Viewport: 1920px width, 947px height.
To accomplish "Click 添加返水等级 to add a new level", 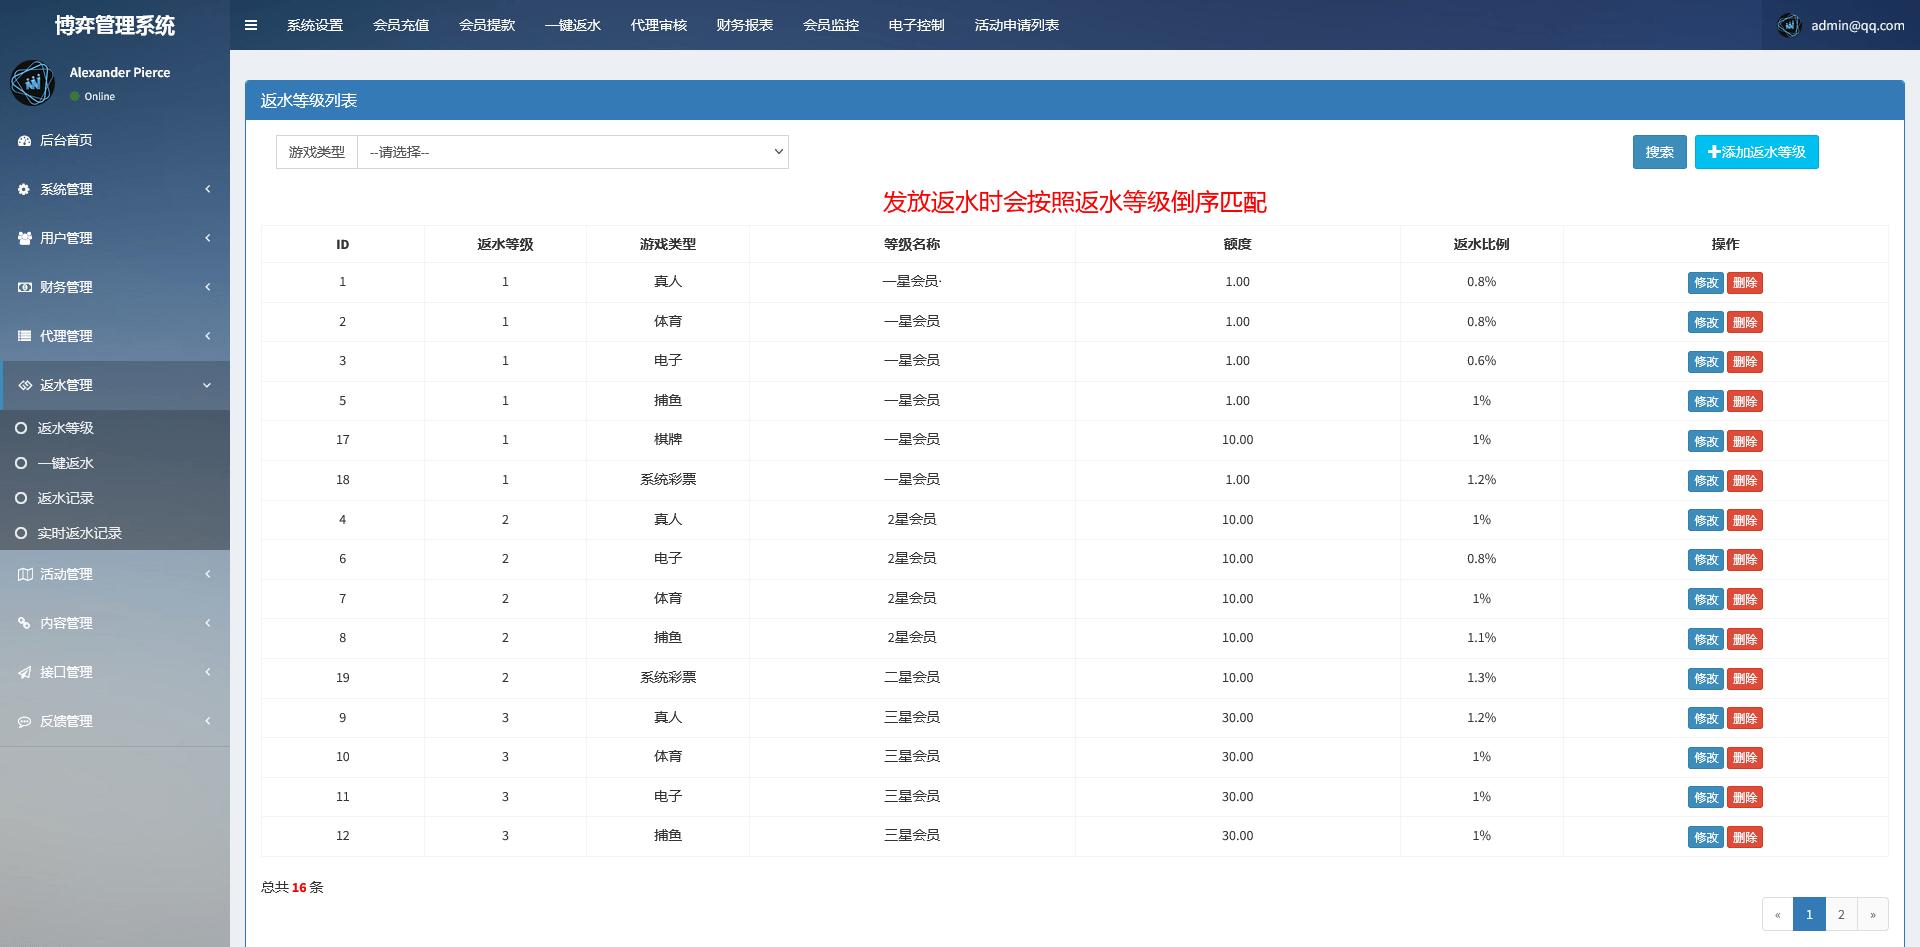I will [1756, 152].
